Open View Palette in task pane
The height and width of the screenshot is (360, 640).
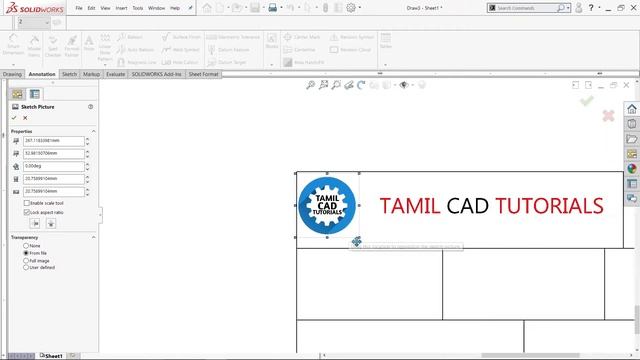(632, 153)
